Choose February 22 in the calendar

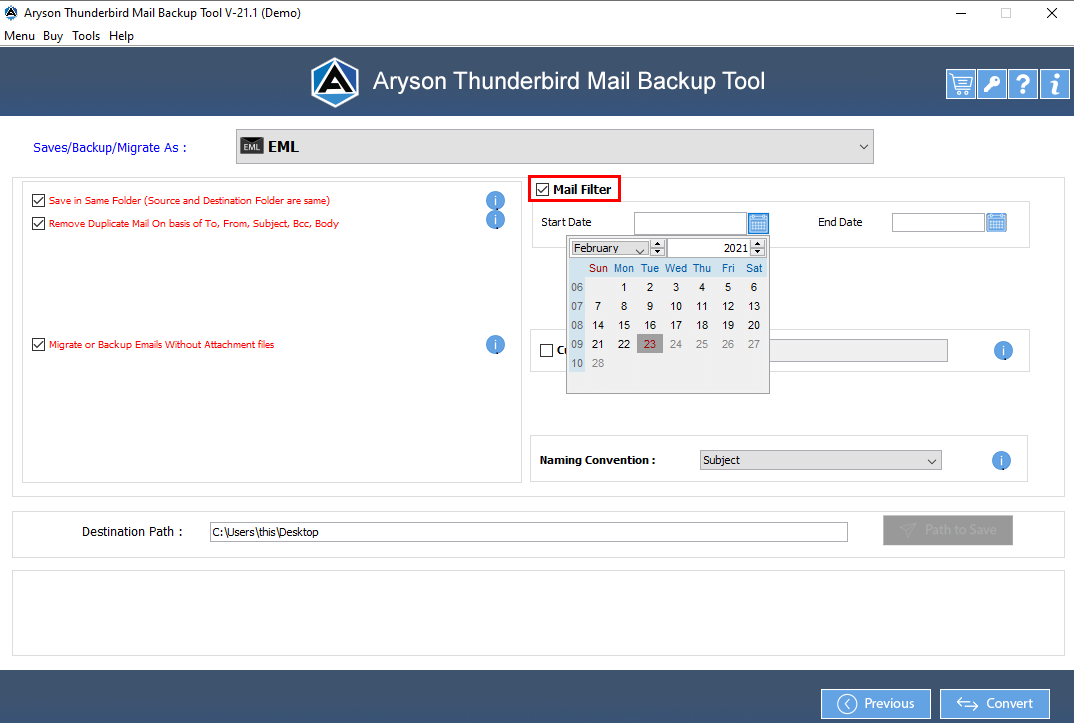[x=624, y=344]
